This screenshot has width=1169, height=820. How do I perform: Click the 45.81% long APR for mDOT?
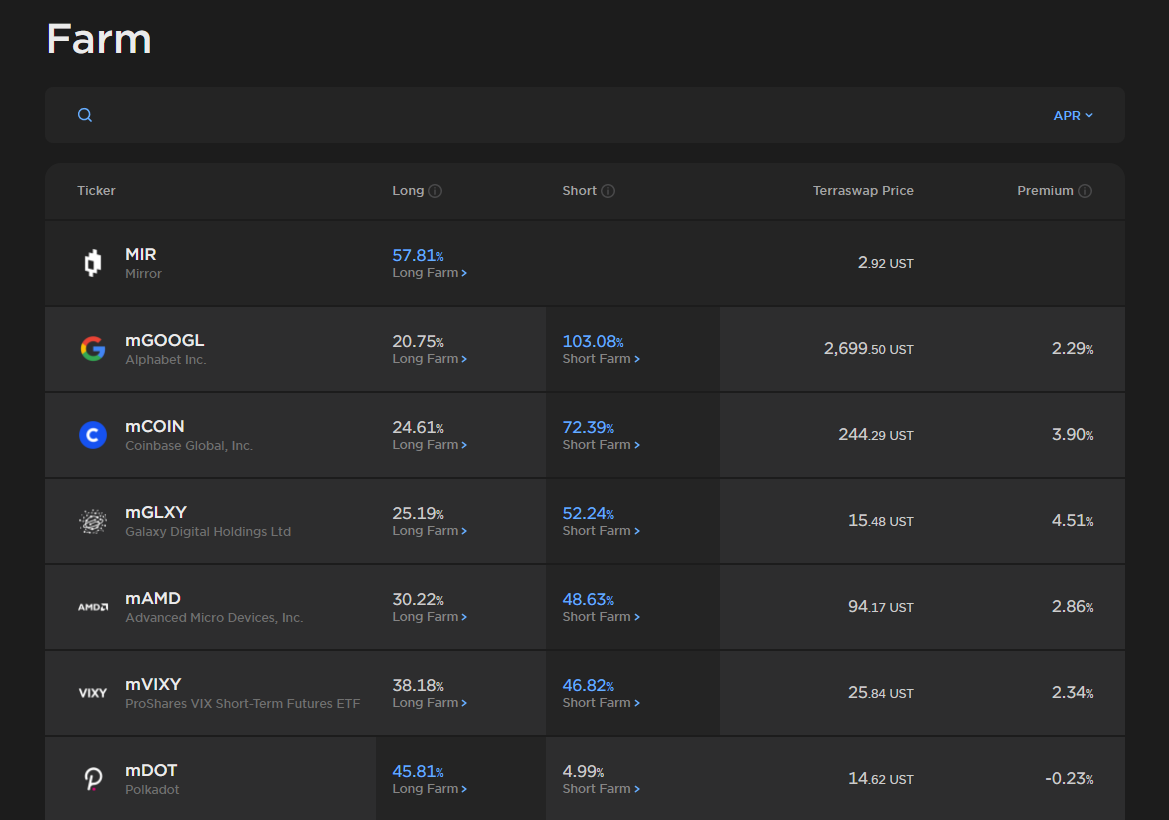click(418, 772)
